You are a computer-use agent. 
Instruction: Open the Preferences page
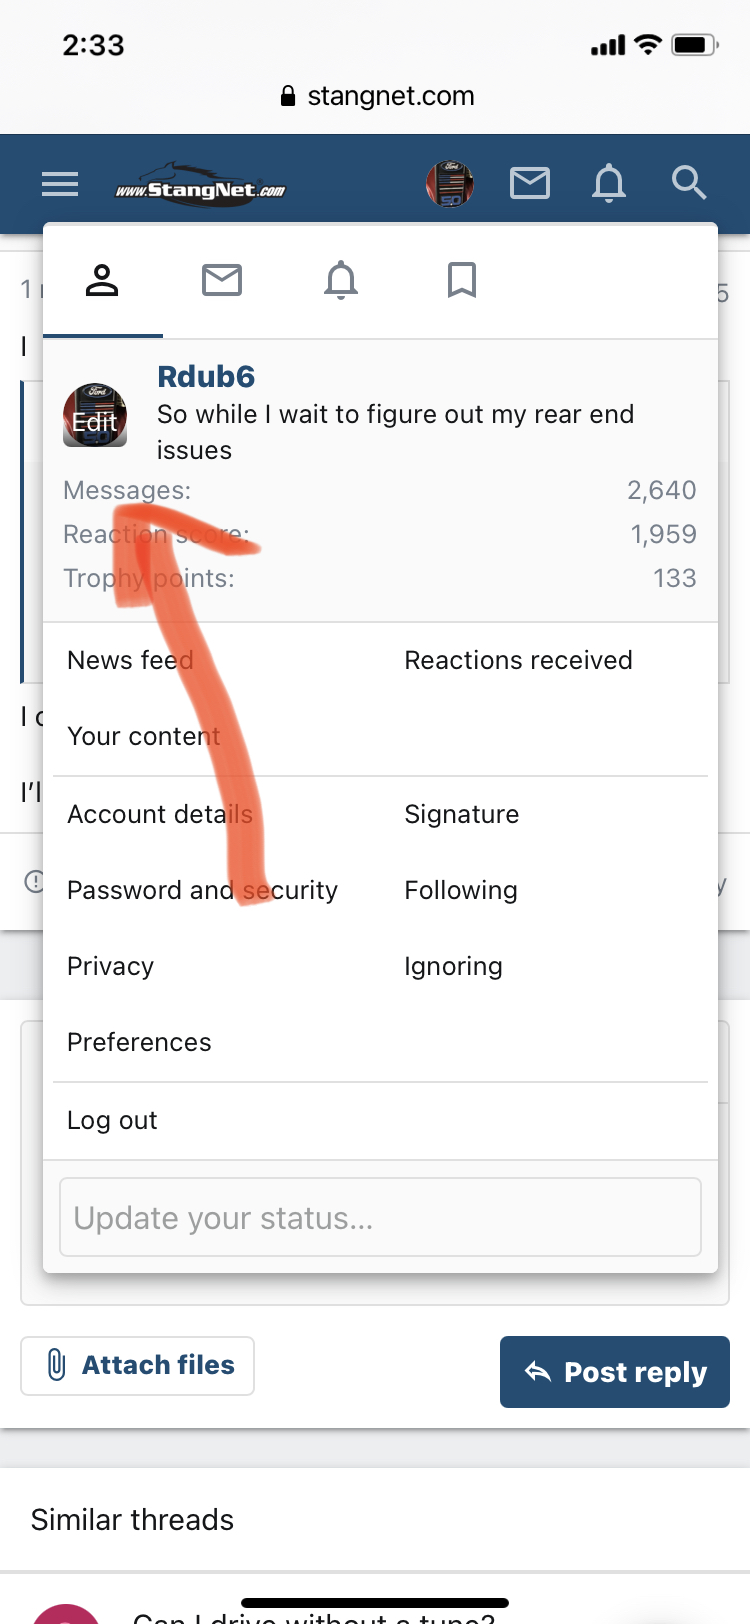pyautogui.click(x=139, y=1042)
